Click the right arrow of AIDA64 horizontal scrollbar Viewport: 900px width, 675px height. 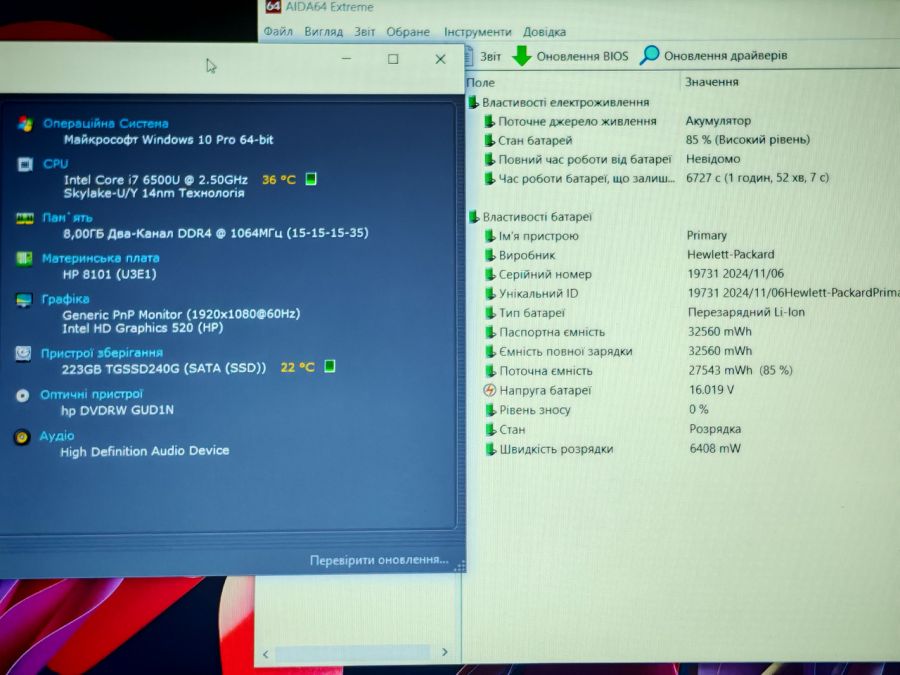(445, 652)
